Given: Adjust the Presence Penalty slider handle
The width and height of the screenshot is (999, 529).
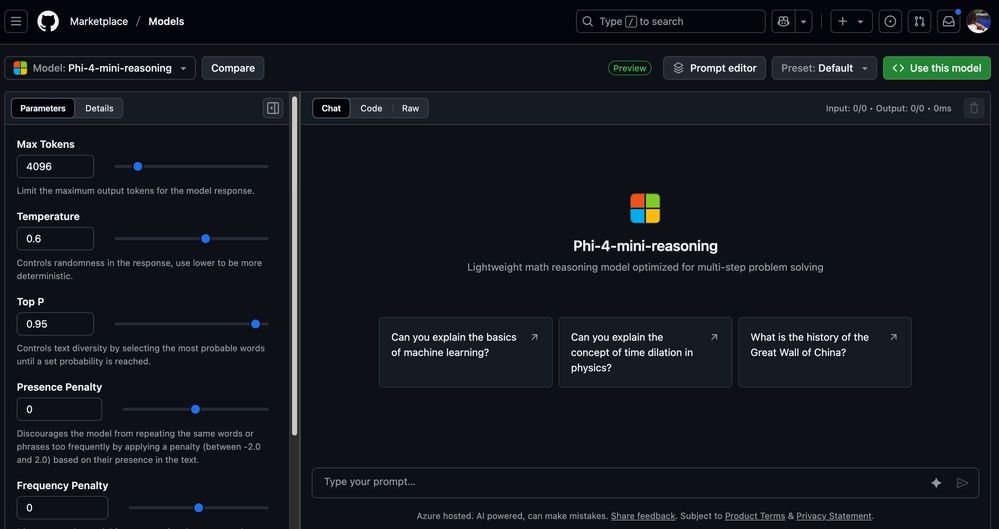Looking at the screenshot, I should (x=196, y=409).
